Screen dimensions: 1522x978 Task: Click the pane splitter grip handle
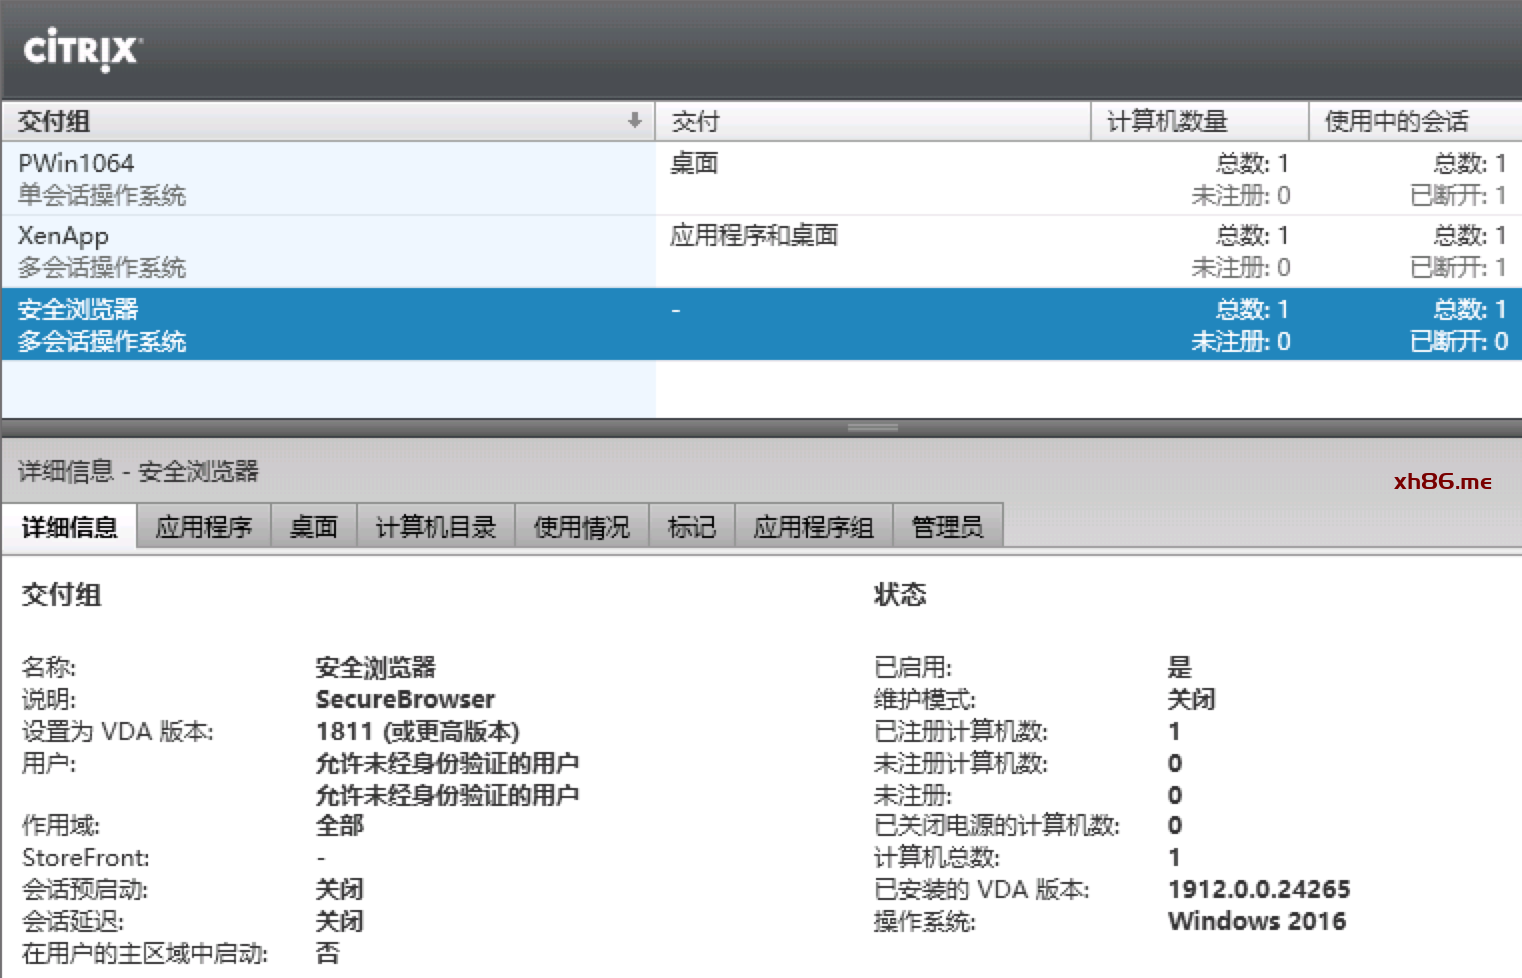coord(872,428)
